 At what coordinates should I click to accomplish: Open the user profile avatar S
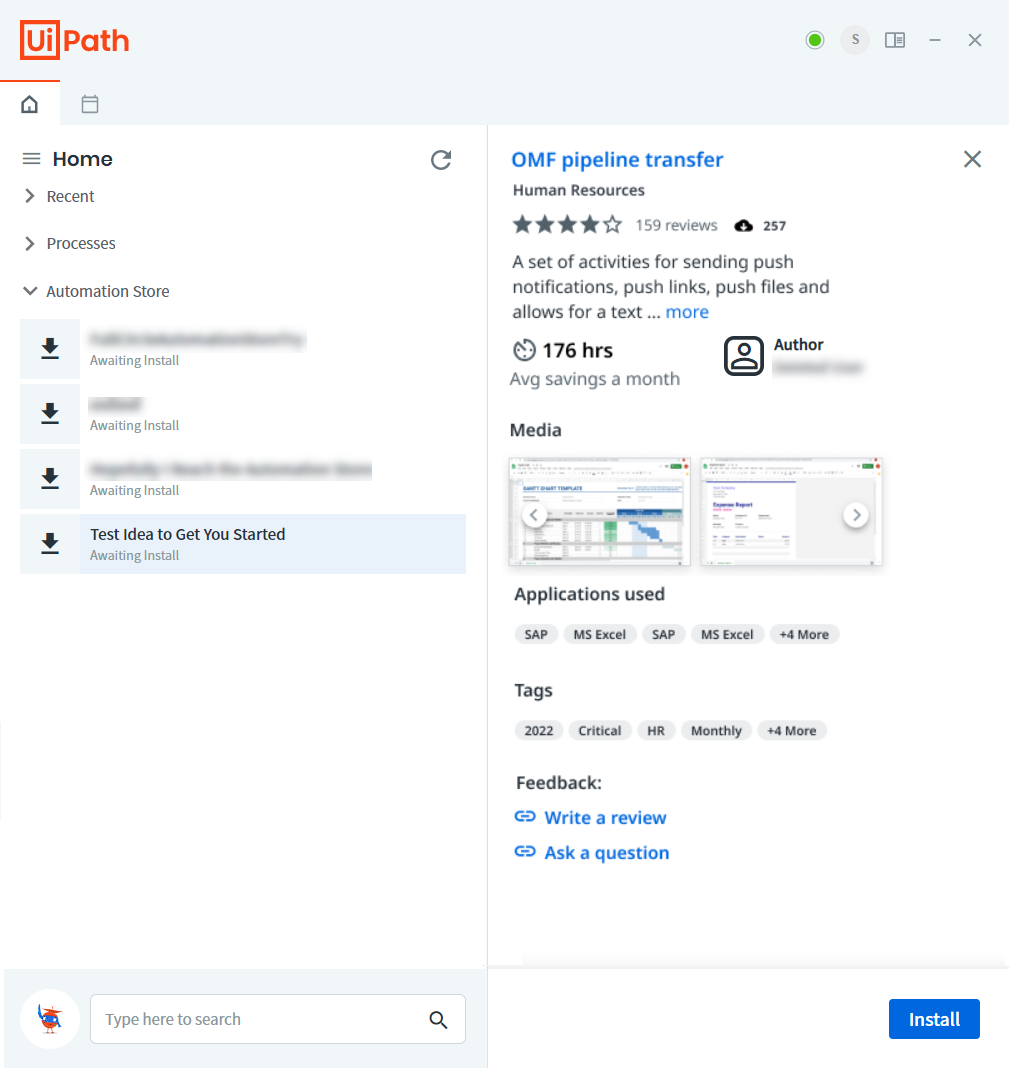[855, 40]
